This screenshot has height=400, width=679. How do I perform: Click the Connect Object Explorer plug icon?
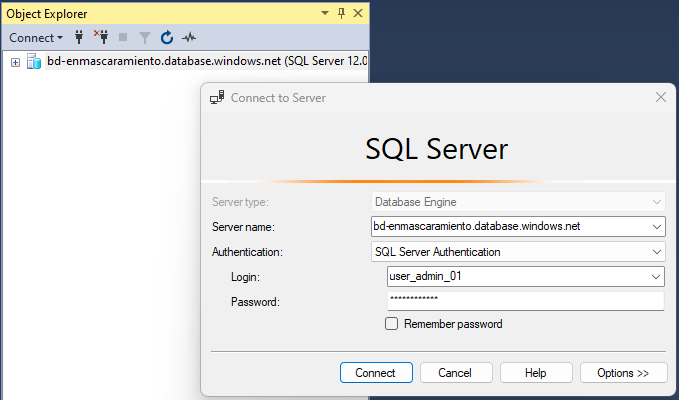tap(79, 38)
